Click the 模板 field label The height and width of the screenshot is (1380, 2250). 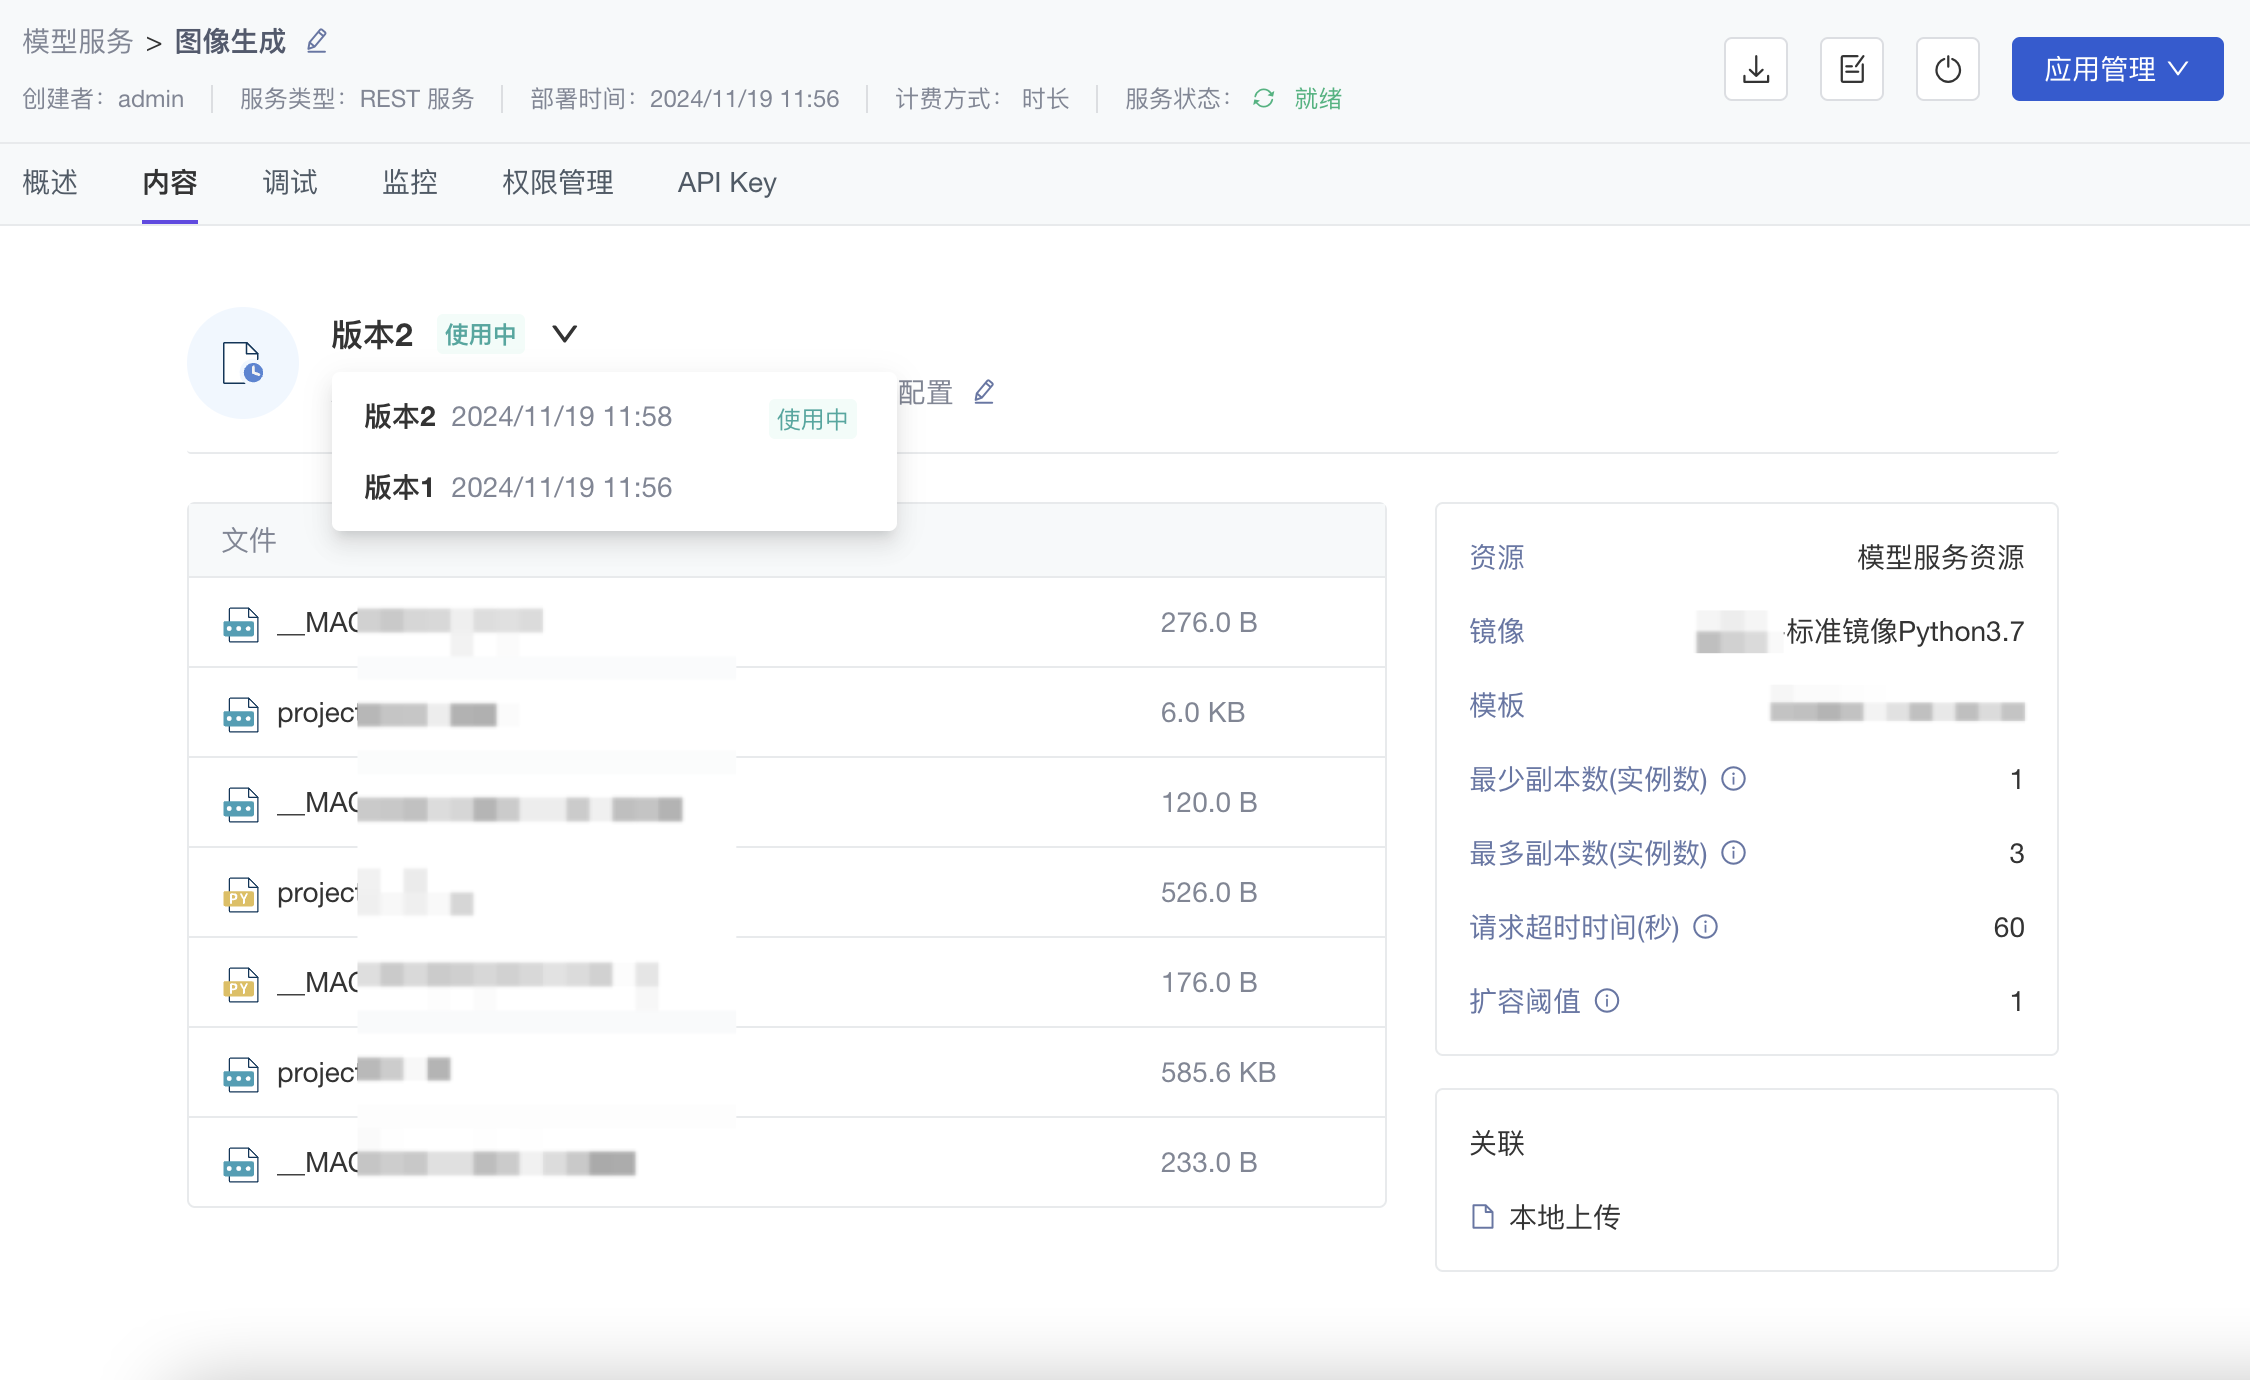point(1497,705)
